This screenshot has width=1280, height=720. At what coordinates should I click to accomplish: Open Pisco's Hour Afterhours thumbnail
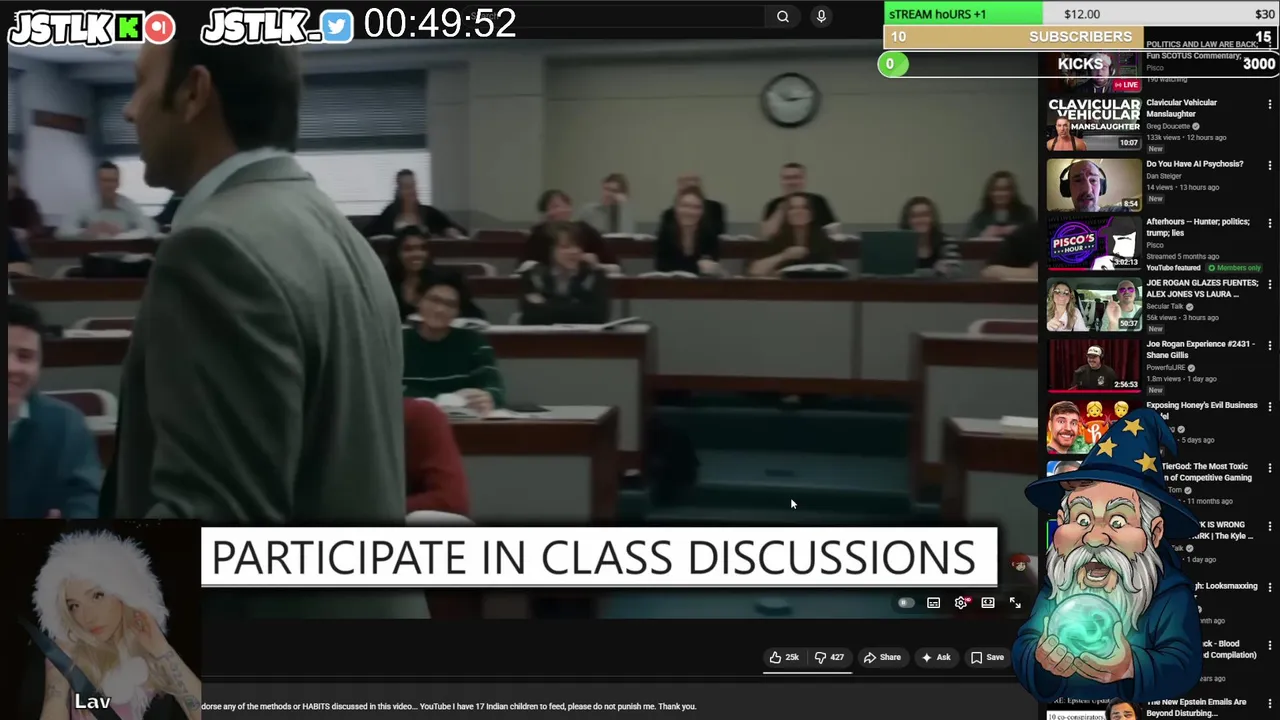(x=1093, y=244)
